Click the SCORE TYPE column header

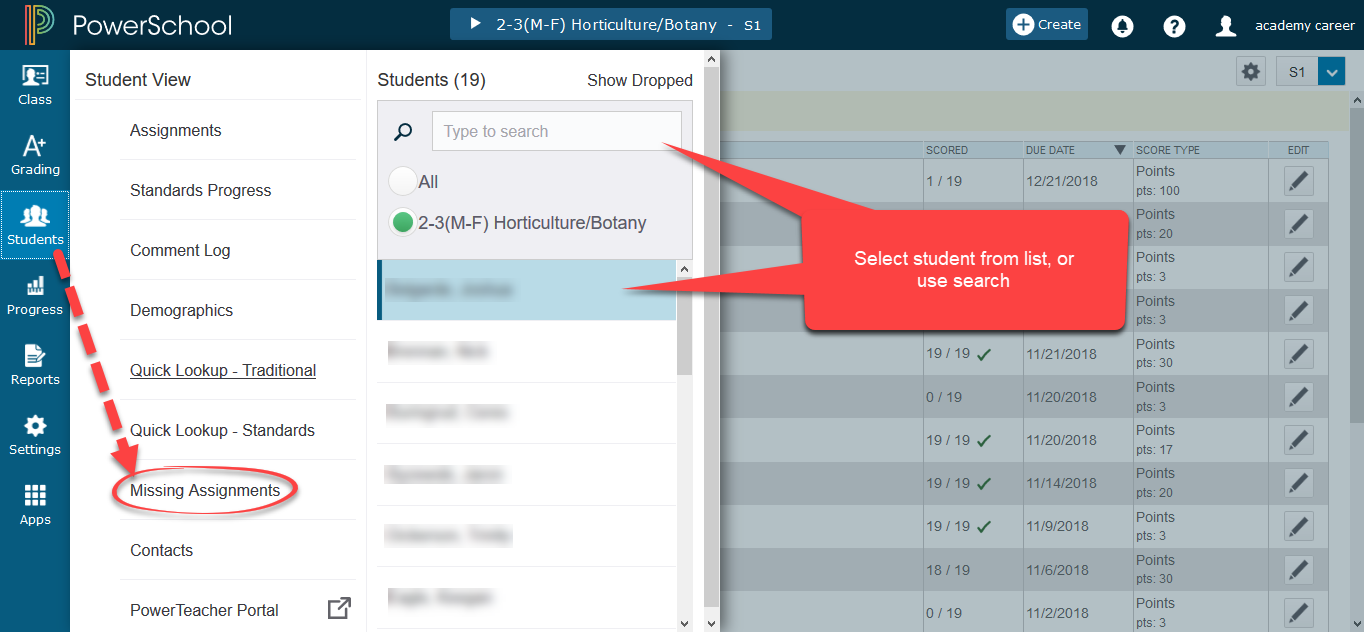tap(1168, 150)
